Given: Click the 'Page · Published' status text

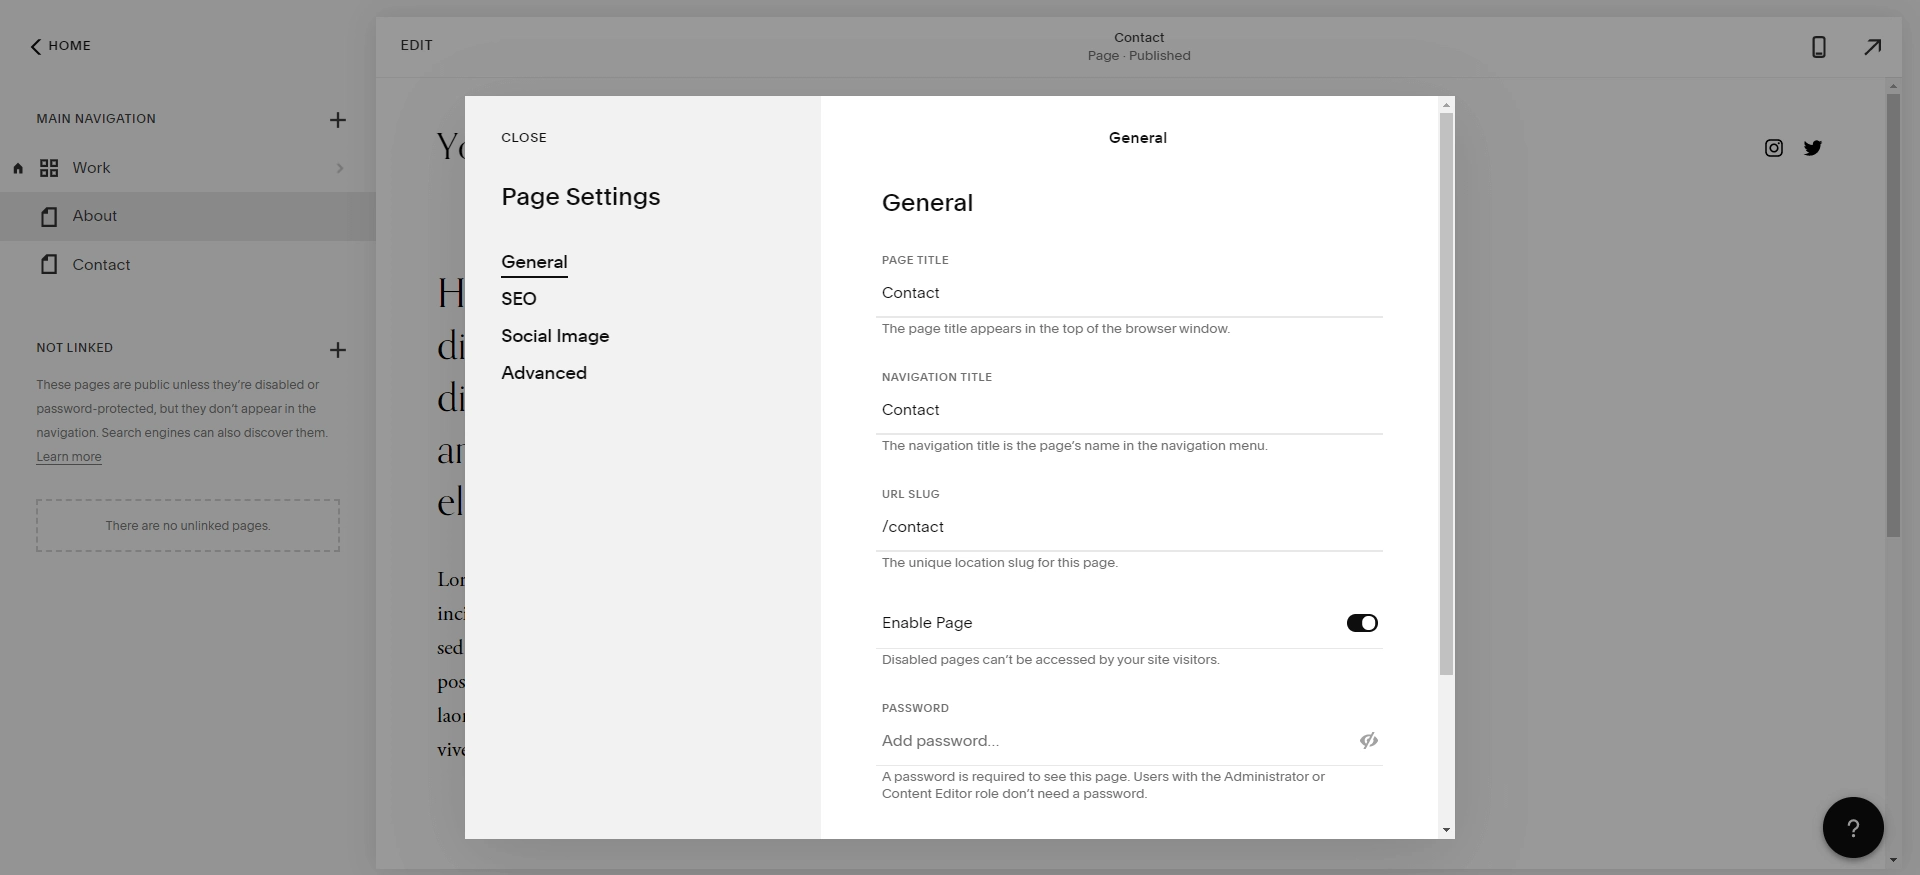Looking at the screenshot, I should pyautogui.click(x=1139, y=56).
